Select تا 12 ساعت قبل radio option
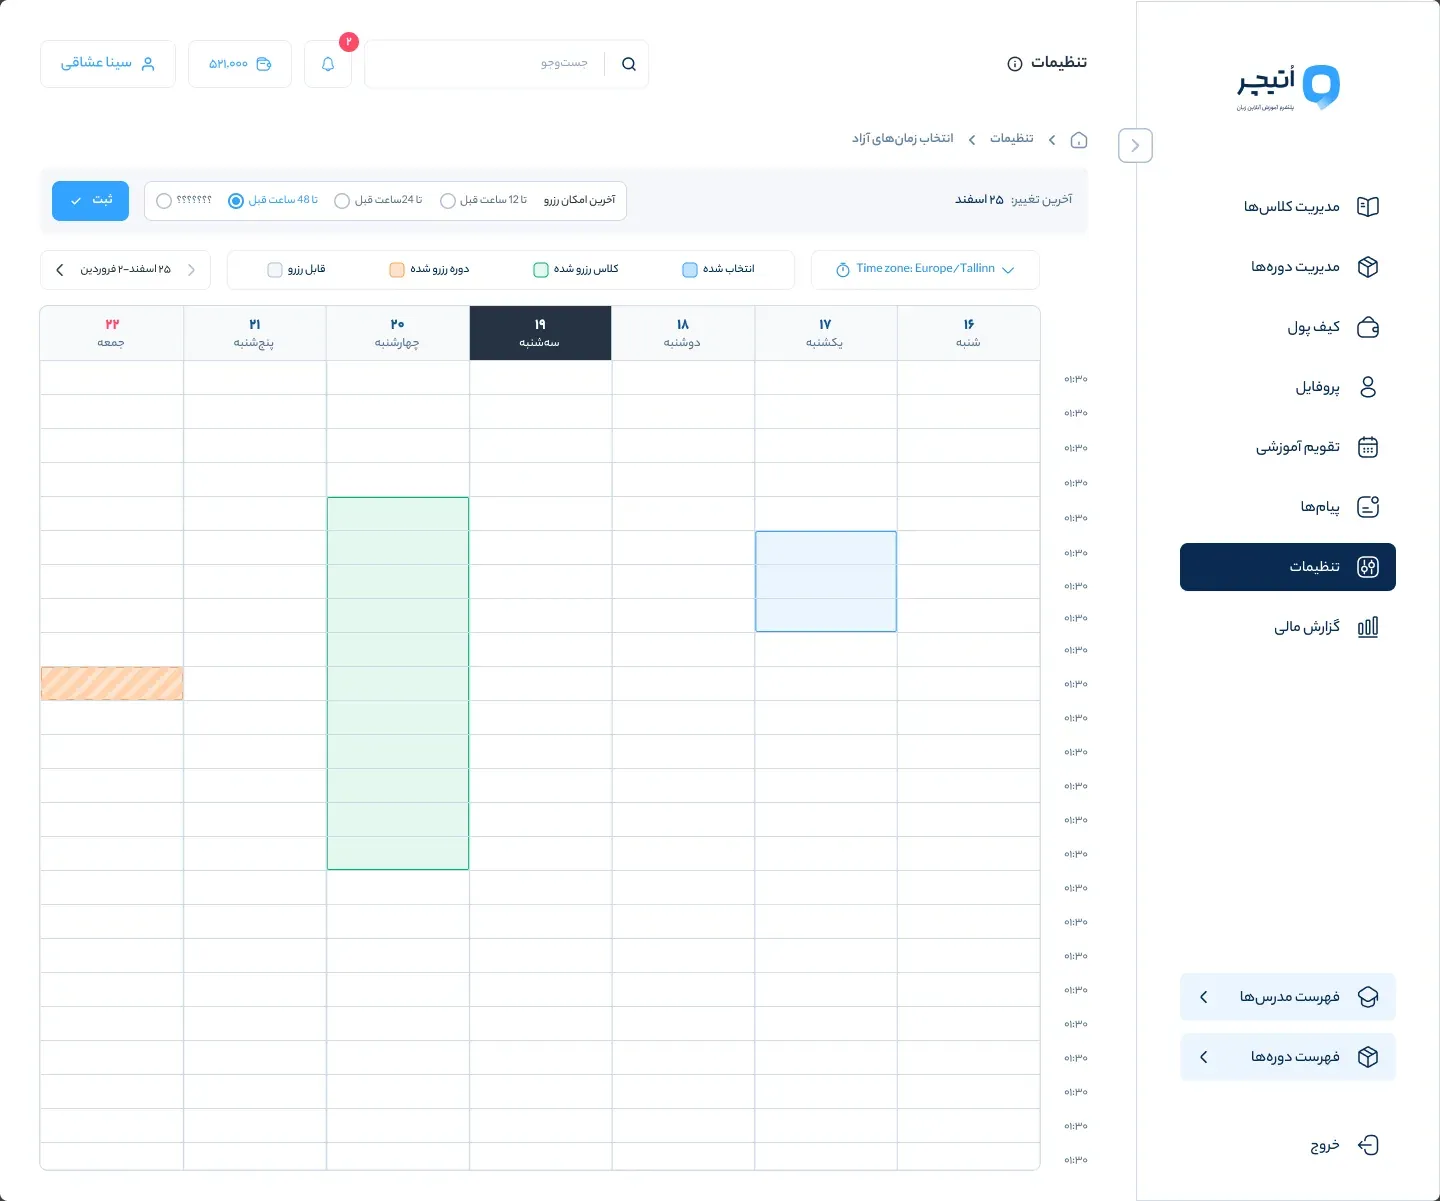 pos(448,201)
